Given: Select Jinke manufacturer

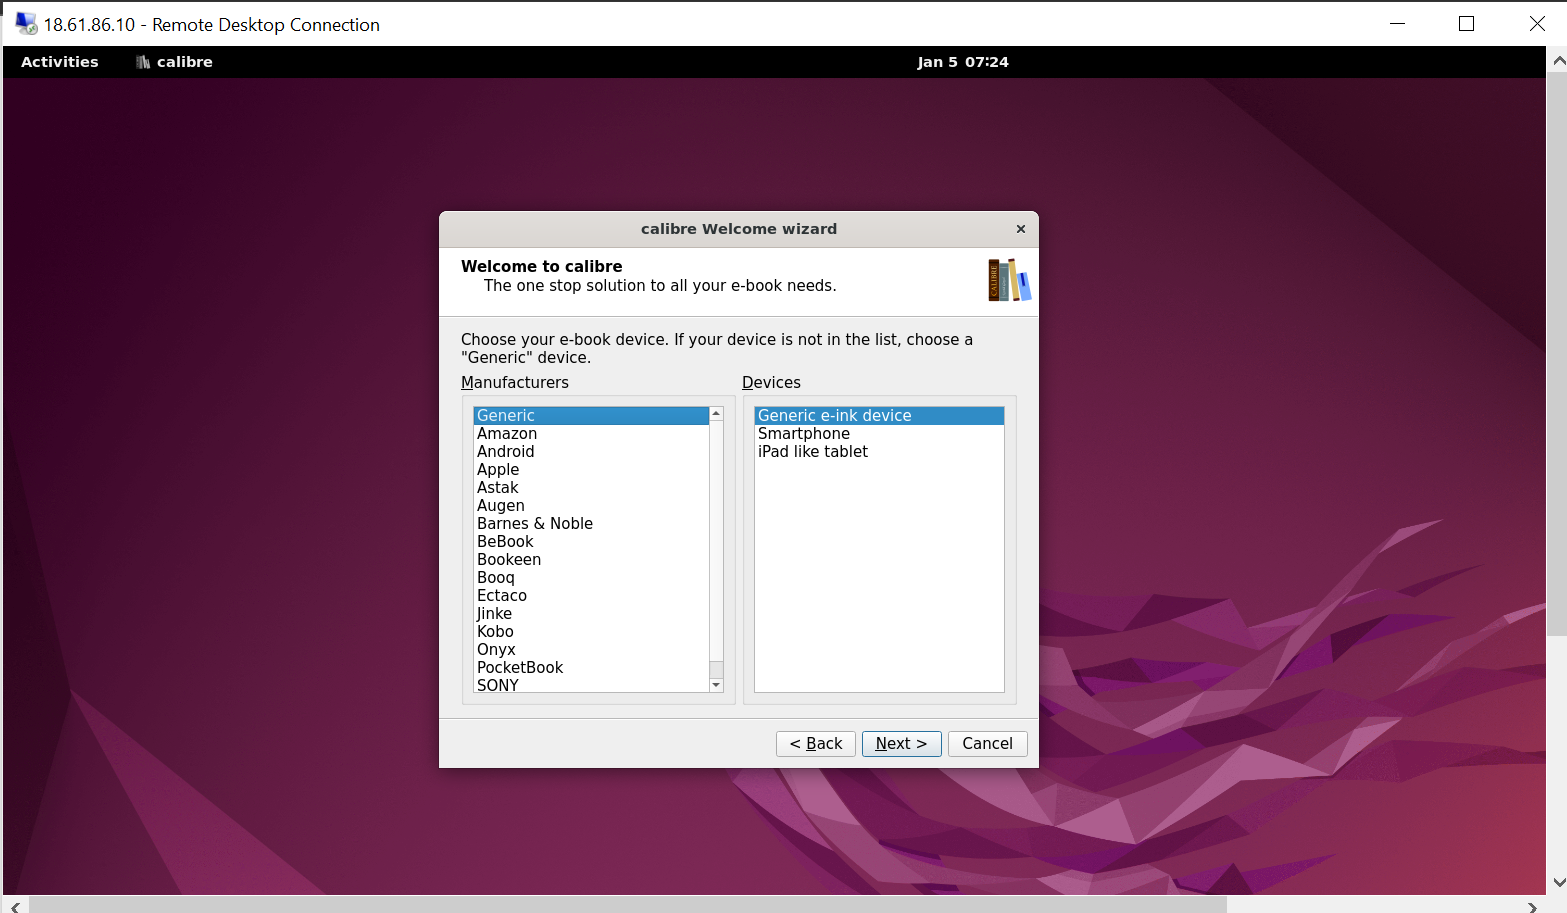Looking at the screenshot, I should click(591, 614).
